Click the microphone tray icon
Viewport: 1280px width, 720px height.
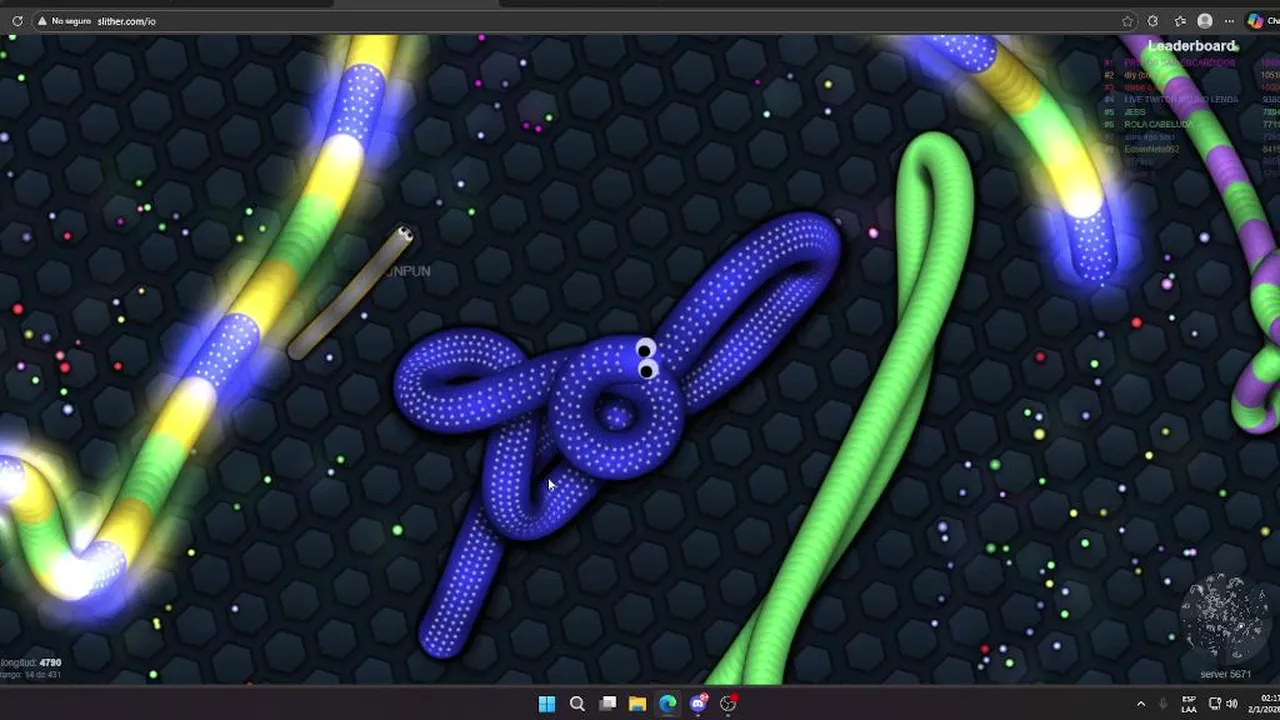[1163, 704]
